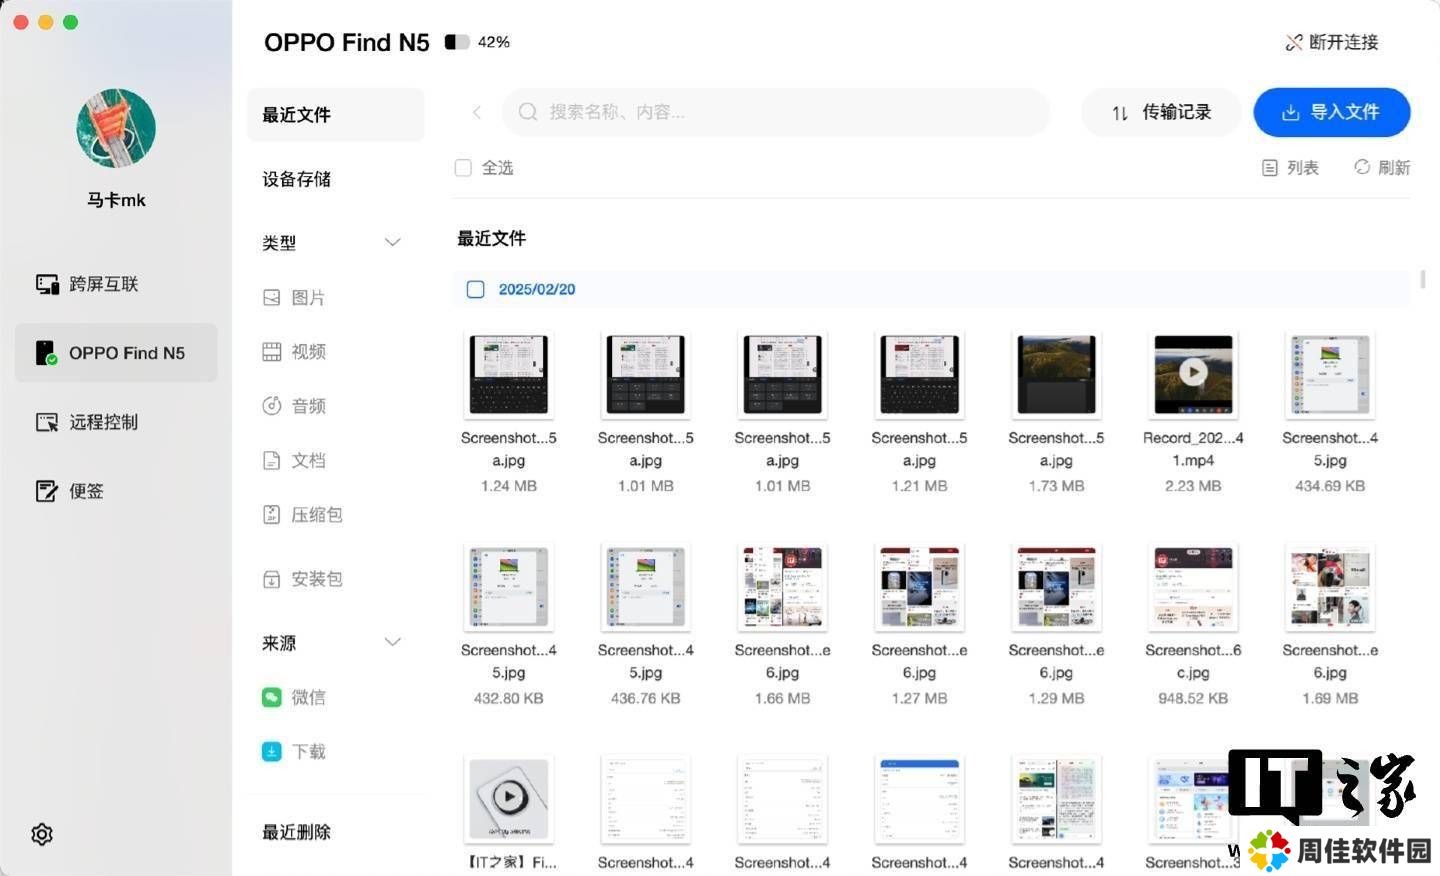
Task: Filter files by 视频 videos
Action: pyautogui.click(x=293, y=352)
